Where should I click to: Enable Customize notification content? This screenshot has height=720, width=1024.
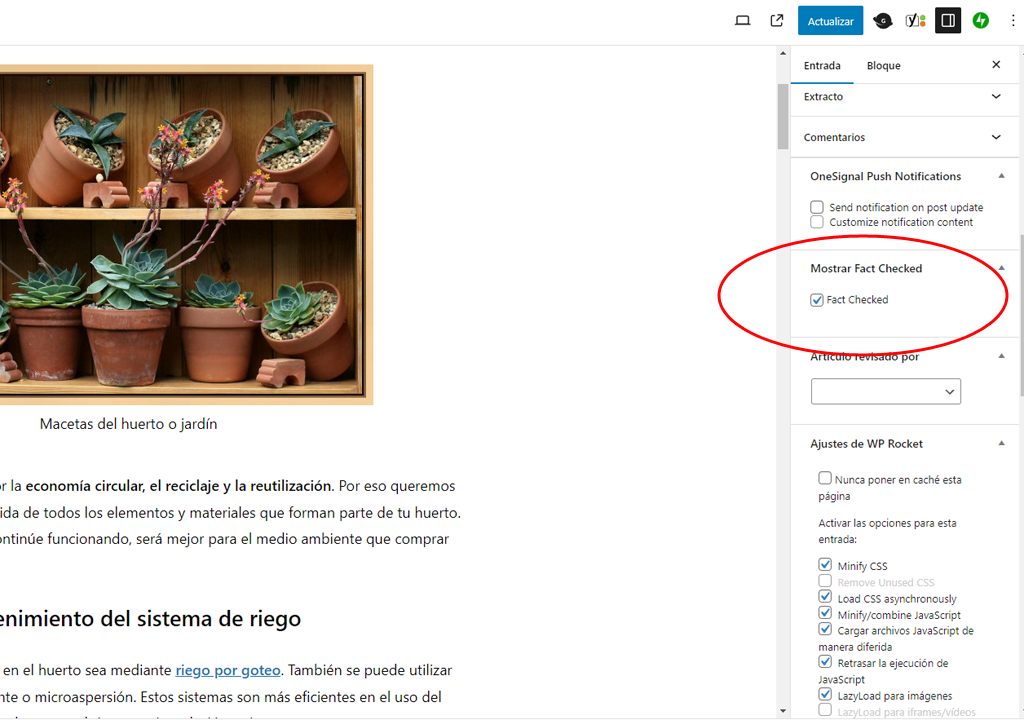[x=816, y=222]
